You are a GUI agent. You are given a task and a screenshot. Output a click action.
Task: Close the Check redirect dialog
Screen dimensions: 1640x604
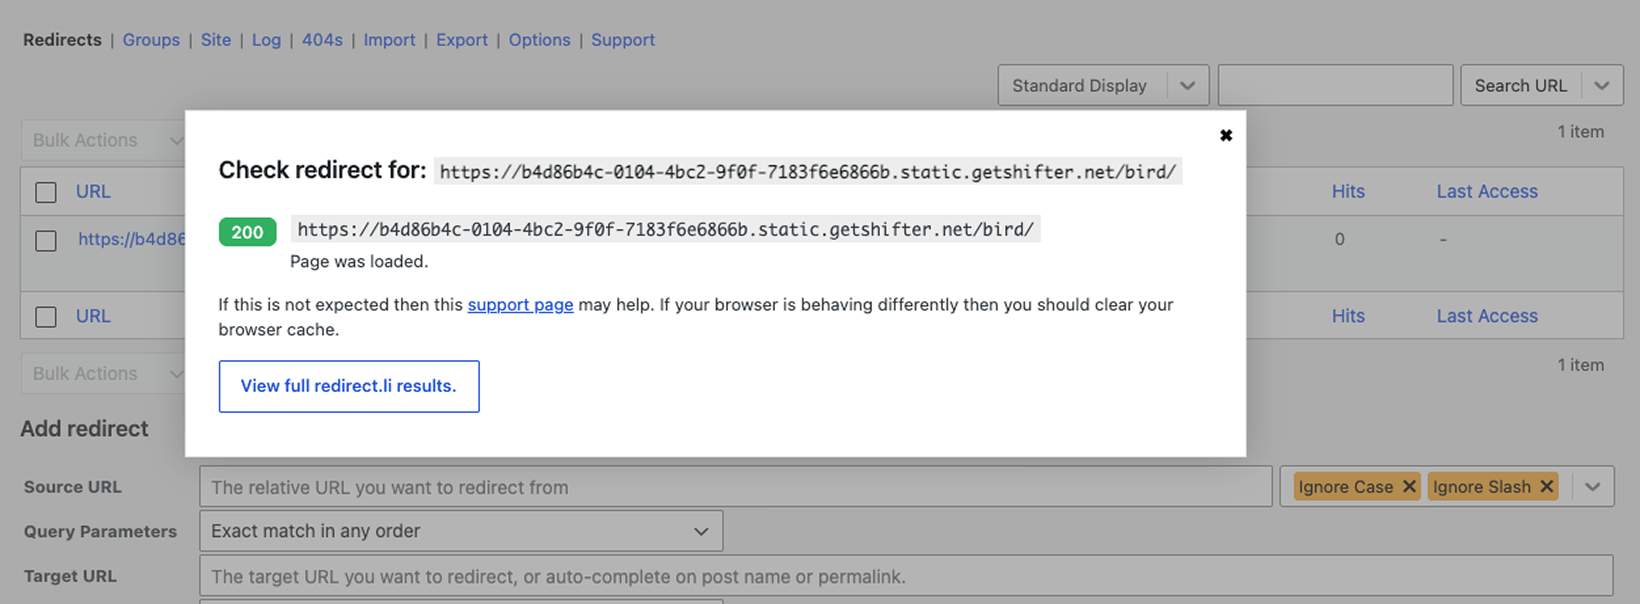[1225, 135]
